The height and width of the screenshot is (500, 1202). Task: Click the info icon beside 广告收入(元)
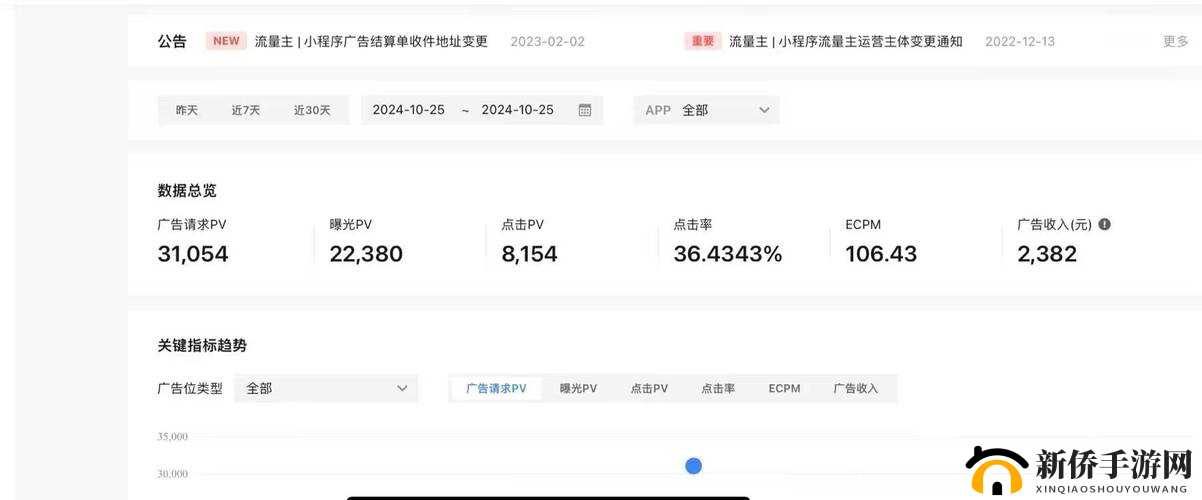tap(1105, 225)
